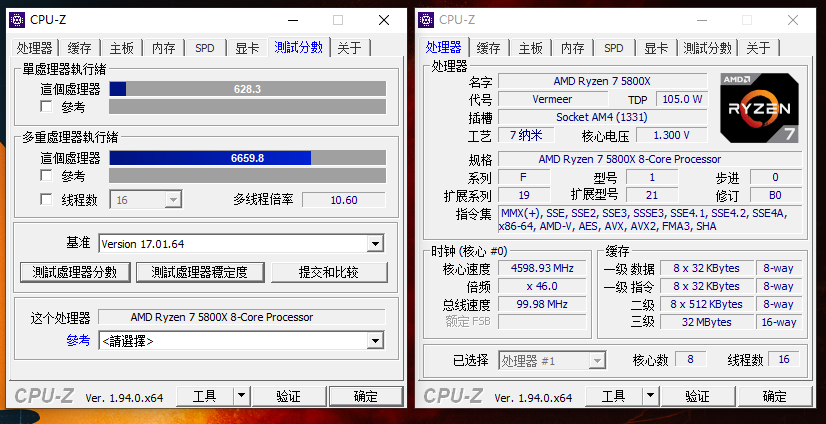The width and height of the screenshot is (826, 424).
Task: Click the 核心电压 value 1.300 V
Action: [672, 135]
